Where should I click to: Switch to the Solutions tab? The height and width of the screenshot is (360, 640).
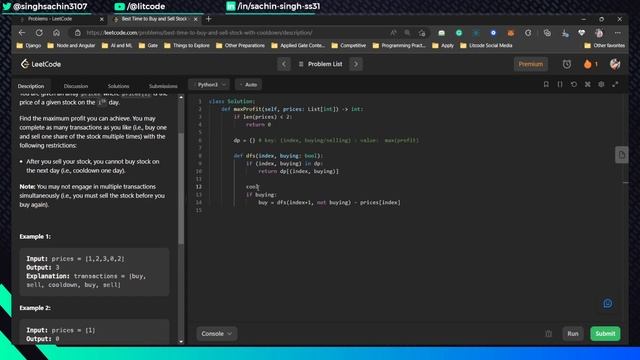[118, 86]
